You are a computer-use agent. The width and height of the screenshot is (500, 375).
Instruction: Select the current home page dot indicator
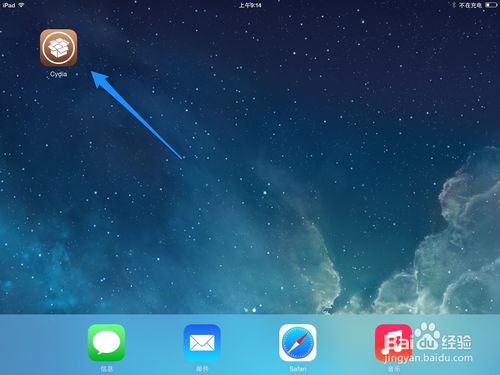(254, 310)
